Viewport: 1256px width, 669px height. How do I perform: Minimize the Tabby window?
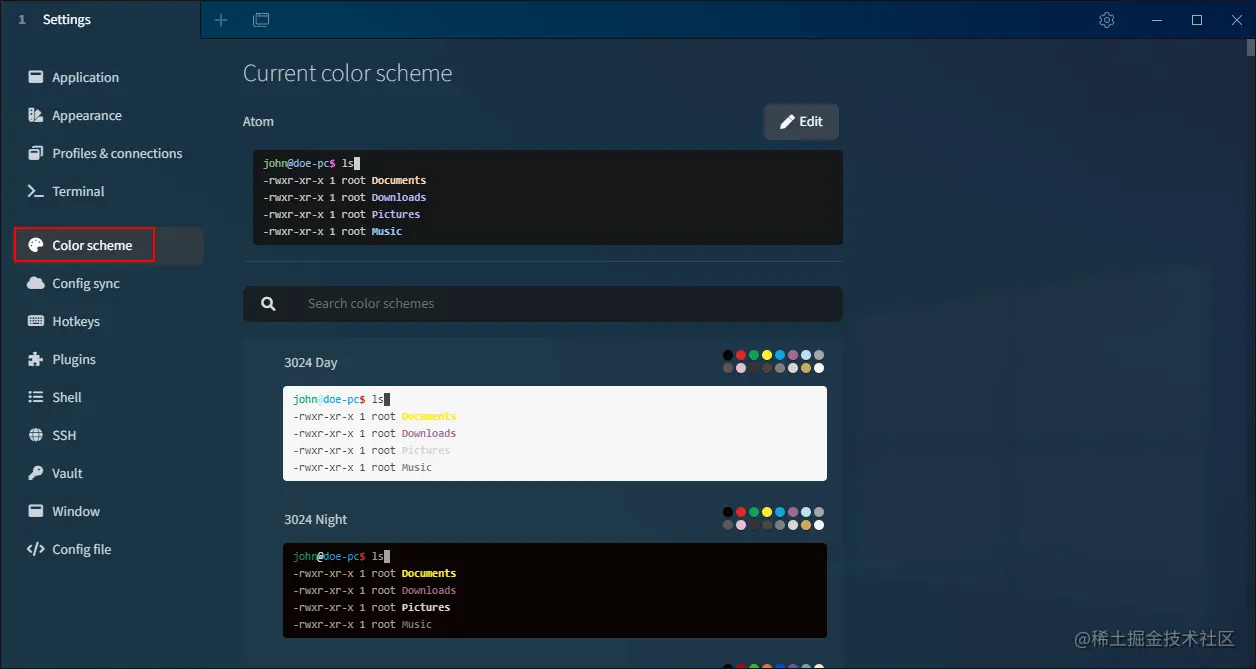[1156, 20]
